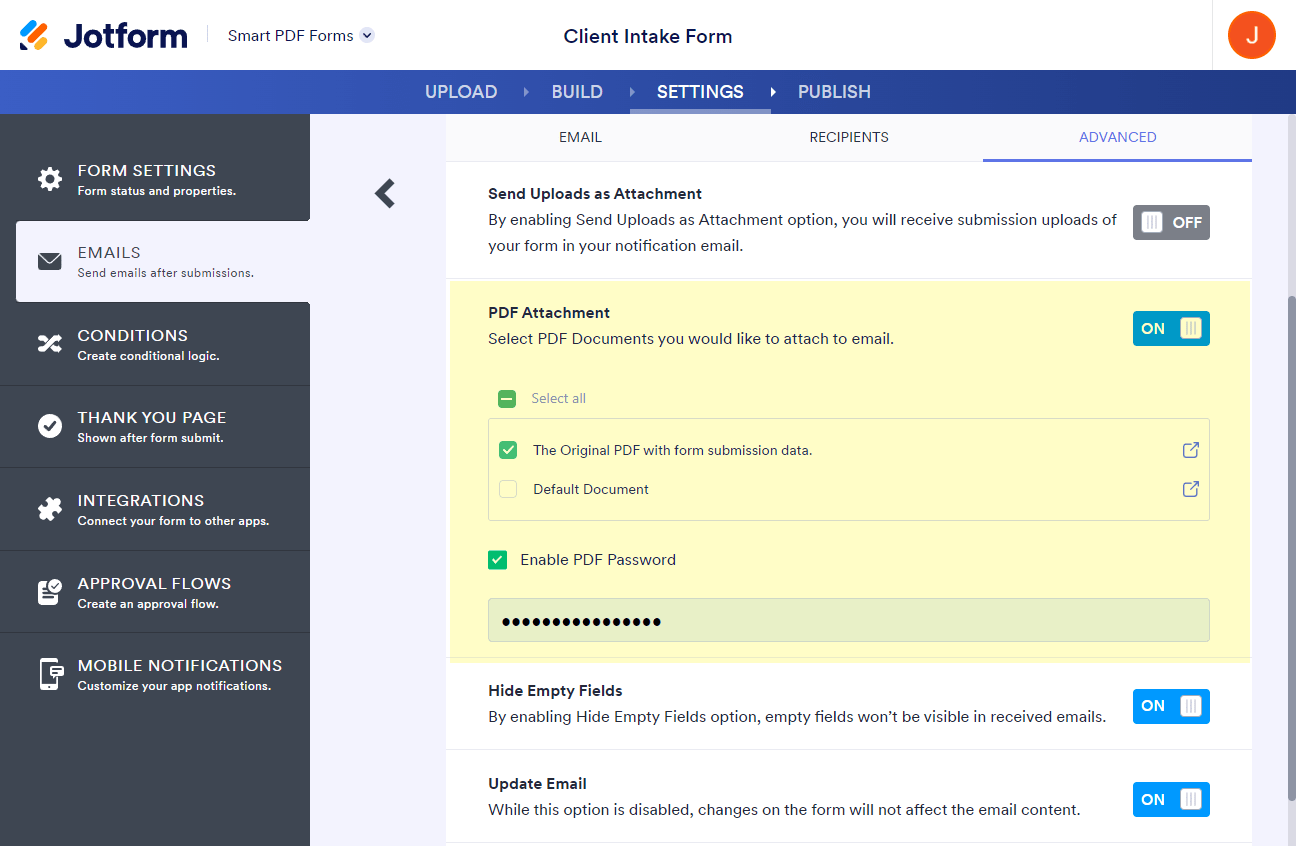Open Approval Flows section
Viewport: 1296px width, 846px height.
(x=155, y=592)
